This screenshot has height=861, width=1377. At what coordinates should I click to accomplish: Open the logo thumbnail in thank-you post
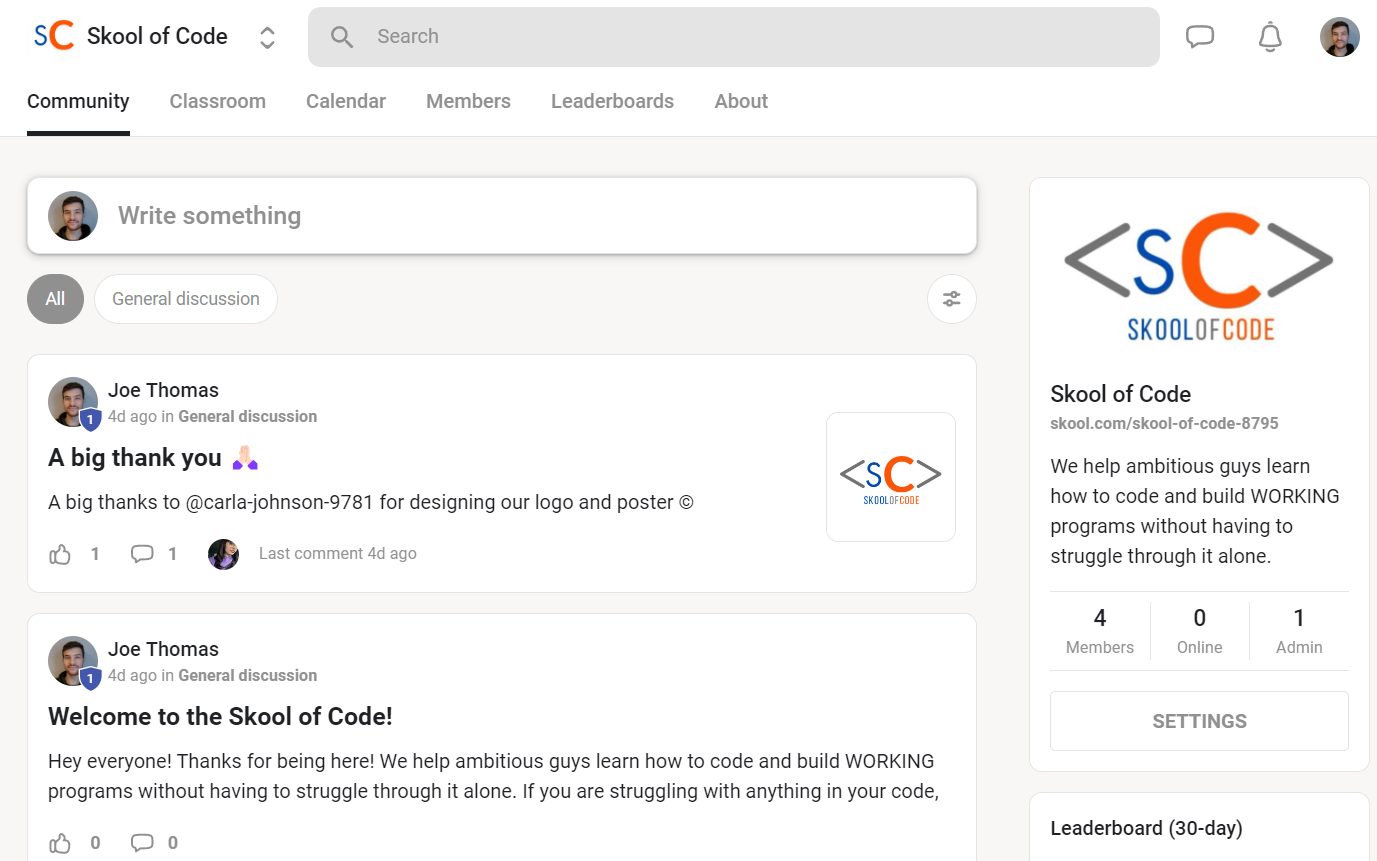click(x=891, y=477)
